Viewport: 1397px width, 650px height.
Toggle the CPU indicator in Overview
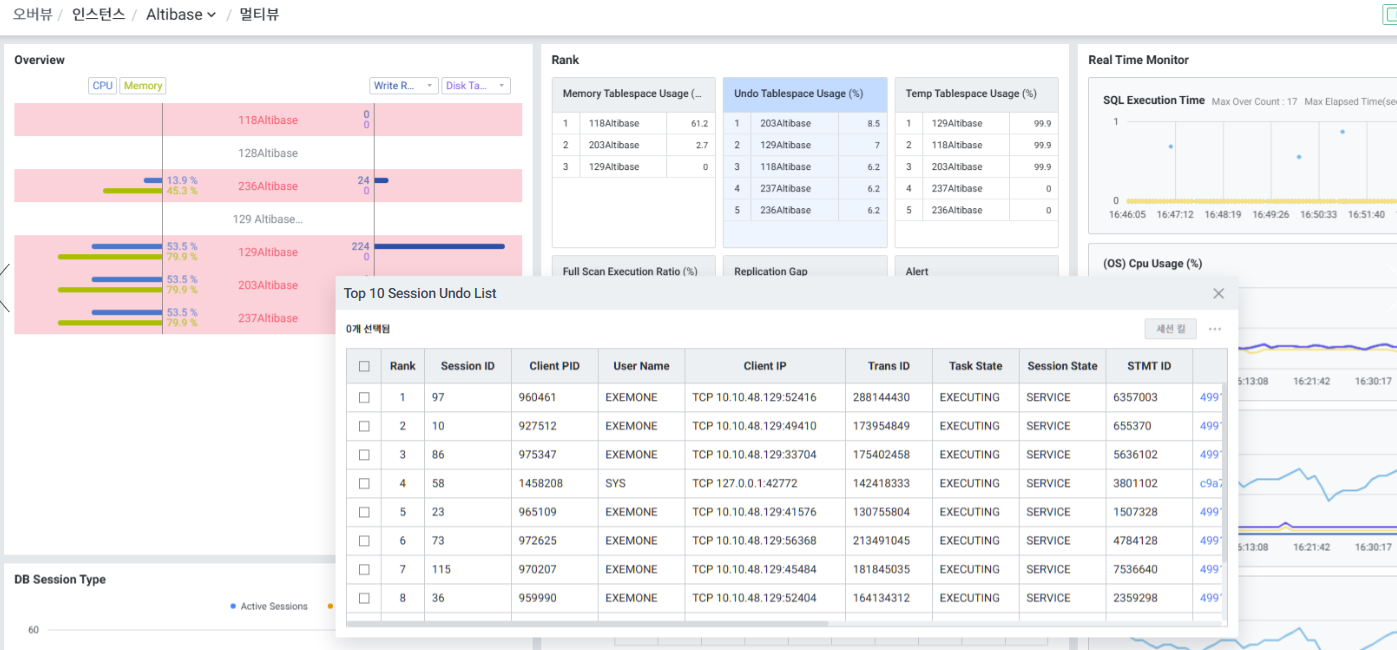(x=102, y=86)
